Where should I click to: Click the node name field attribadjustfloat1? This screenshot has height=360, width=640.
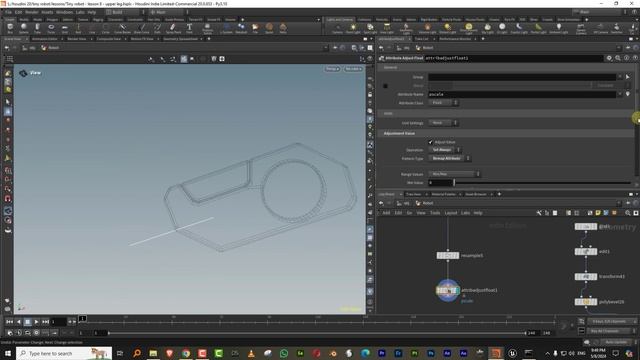pyautogui.click(x=513, y=58)
